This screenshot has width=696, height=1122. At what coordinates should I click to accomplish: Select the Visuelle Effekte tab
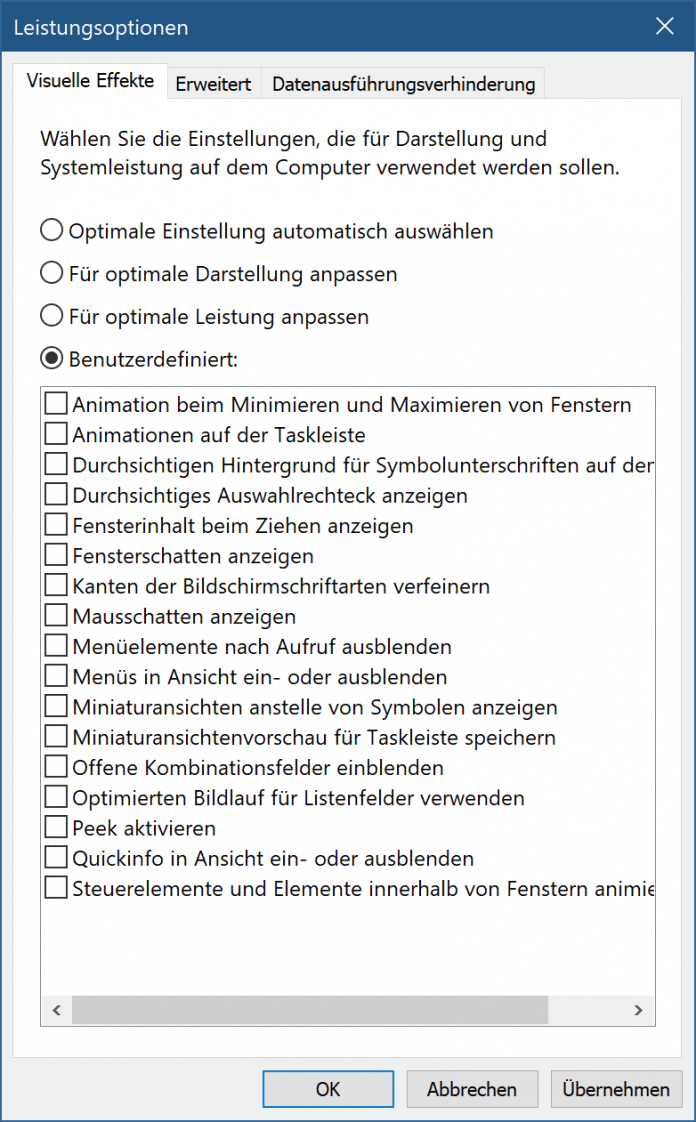pos(90,81)
